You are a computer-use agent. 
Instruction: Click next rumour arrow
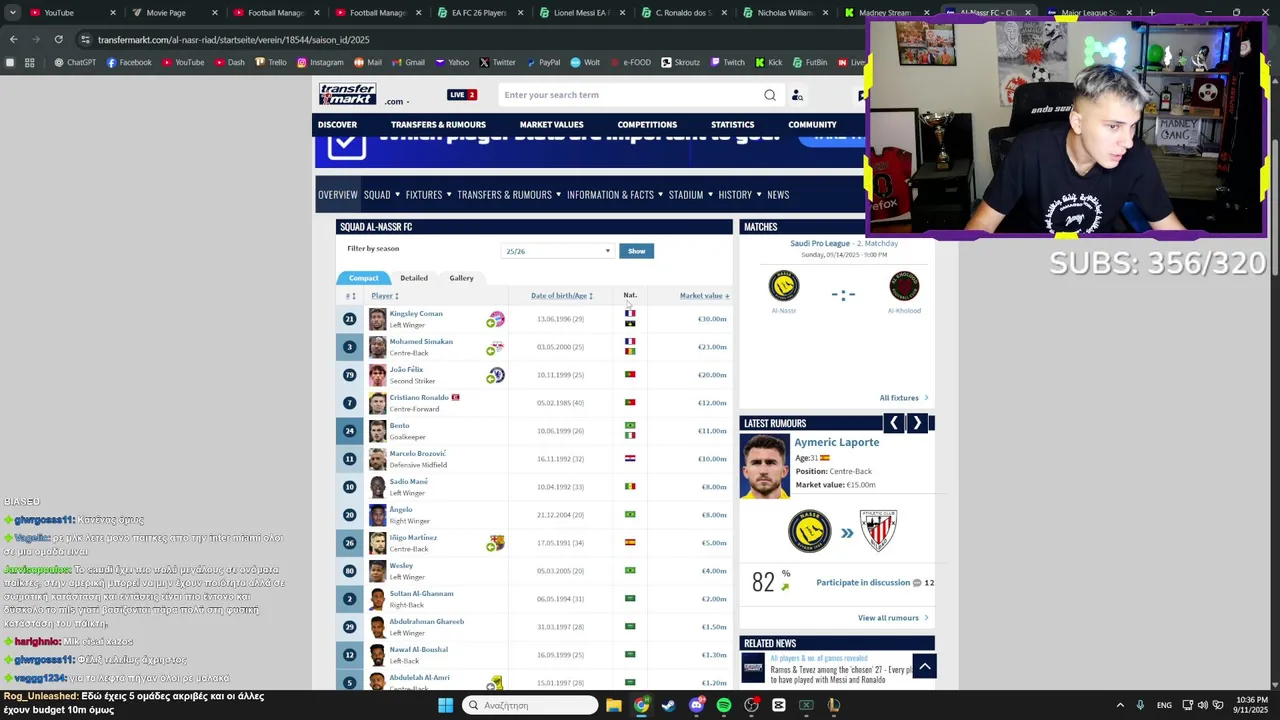click(x=917, y=423)
